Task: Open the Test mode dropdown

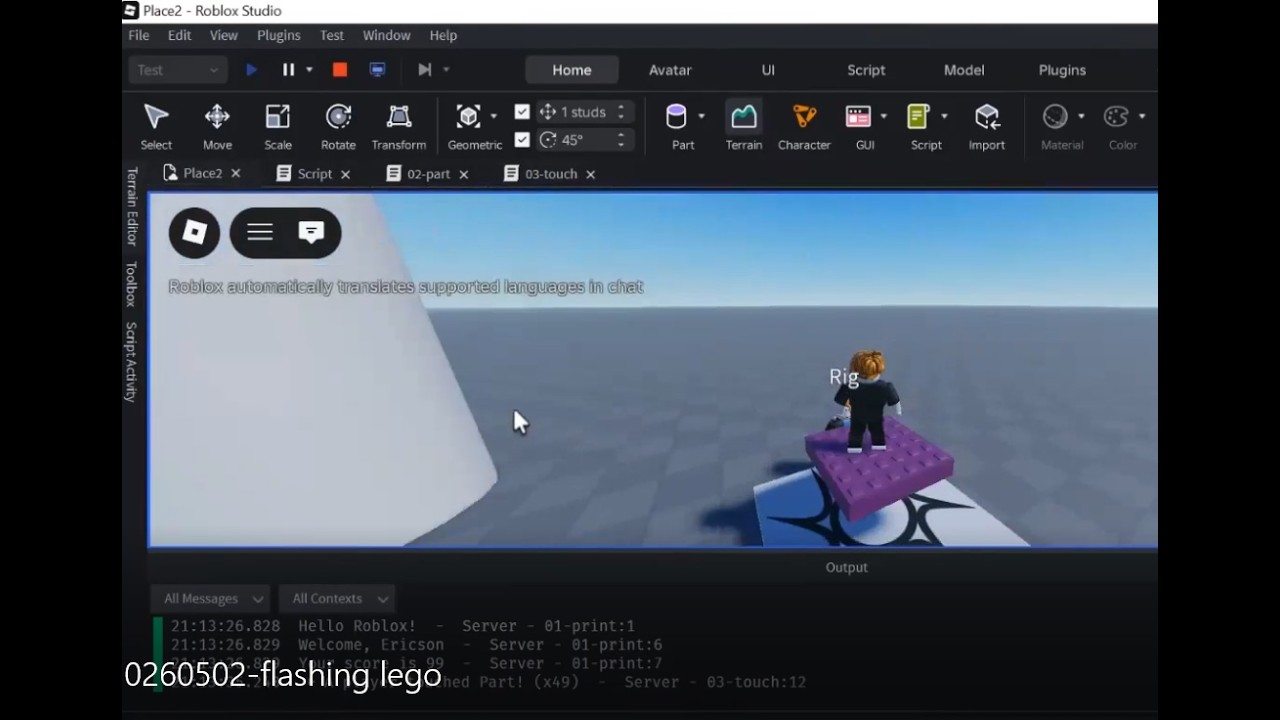Action: point(178,70)
